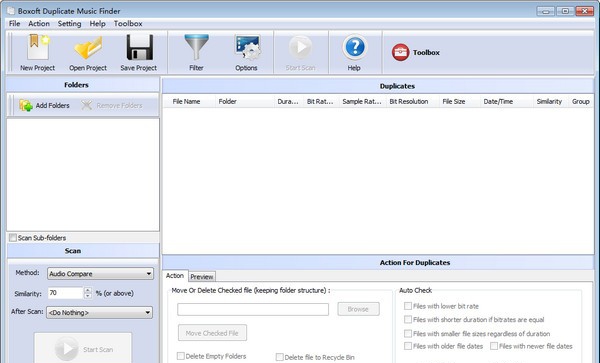600x363 pixels.
Task: Open the After Scan dropdown showing Do Nothing
Action: (99, 313)
